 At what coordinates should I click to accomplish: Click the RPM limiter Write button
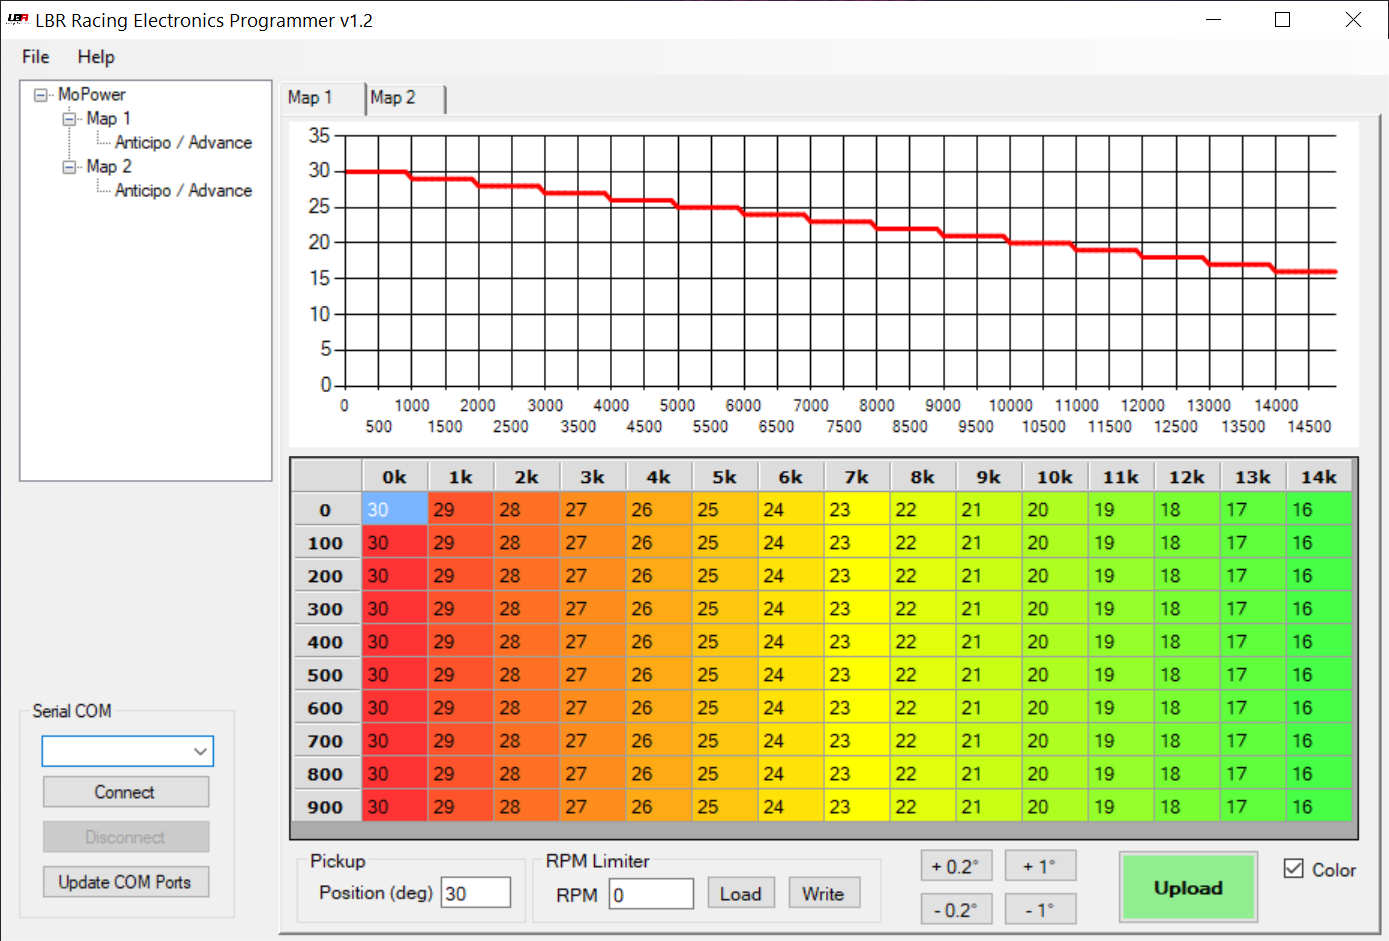824,894
